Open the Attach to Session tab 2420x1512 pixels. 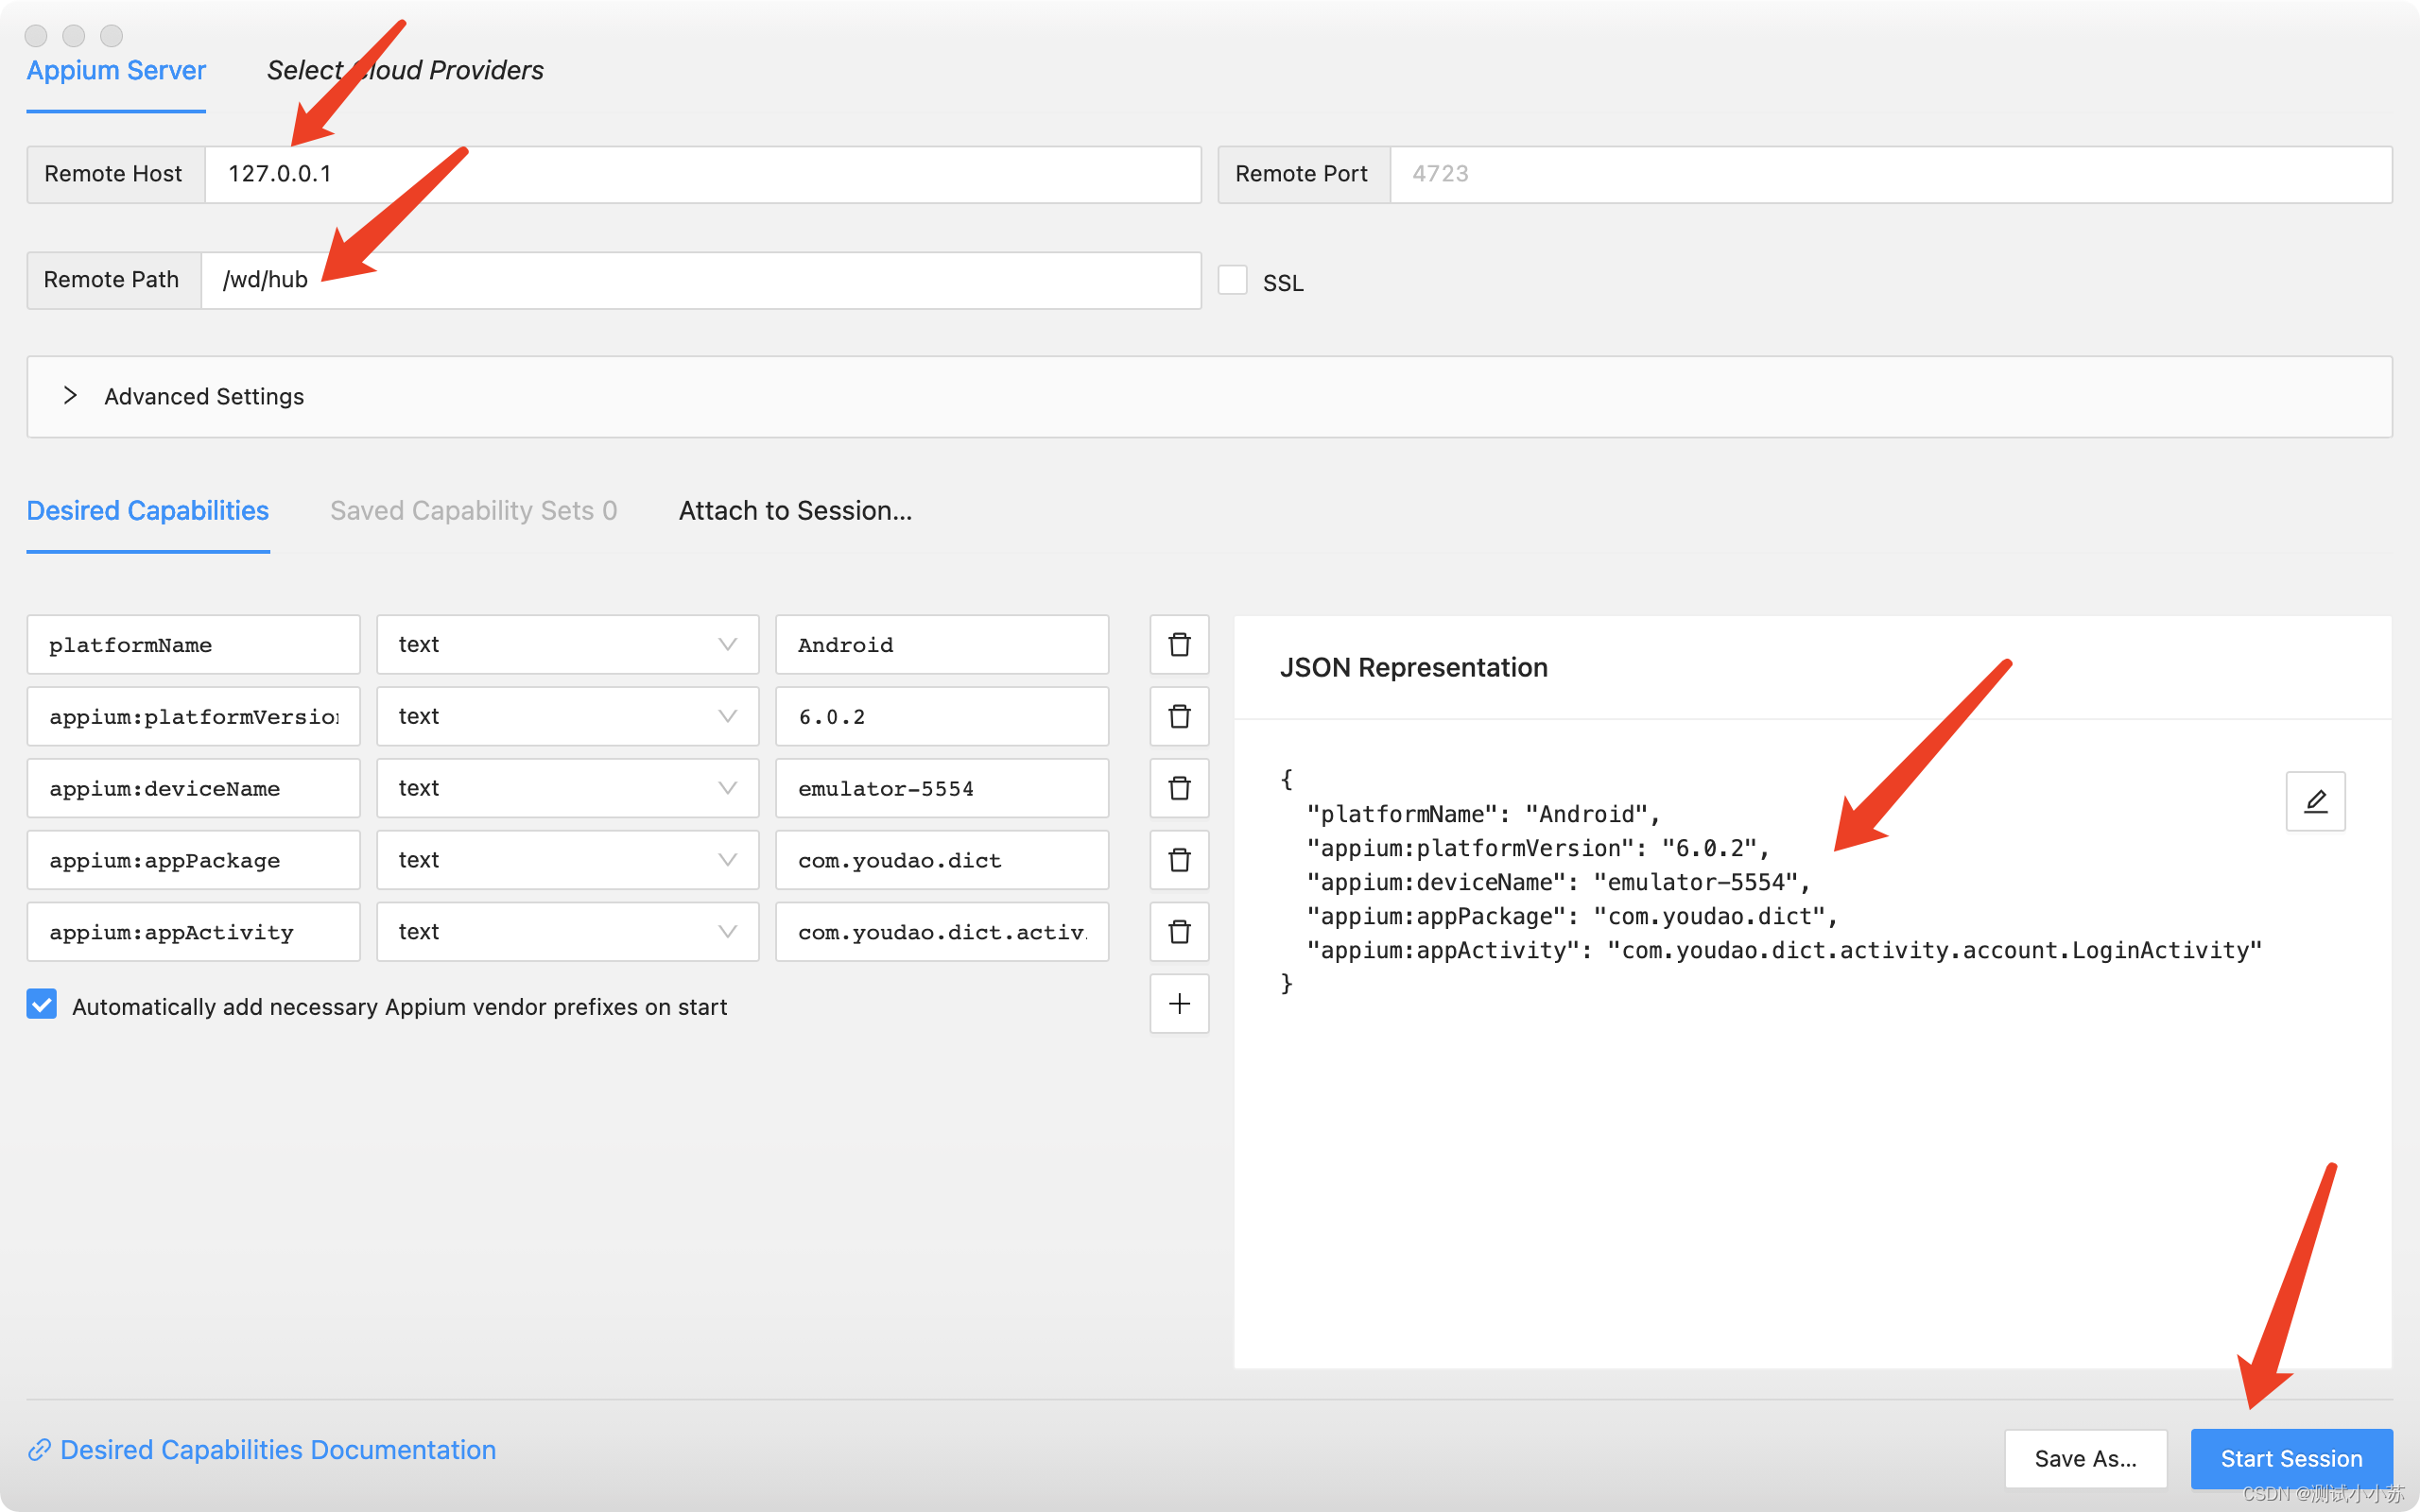pyautogui.click(x=795, y=511)
